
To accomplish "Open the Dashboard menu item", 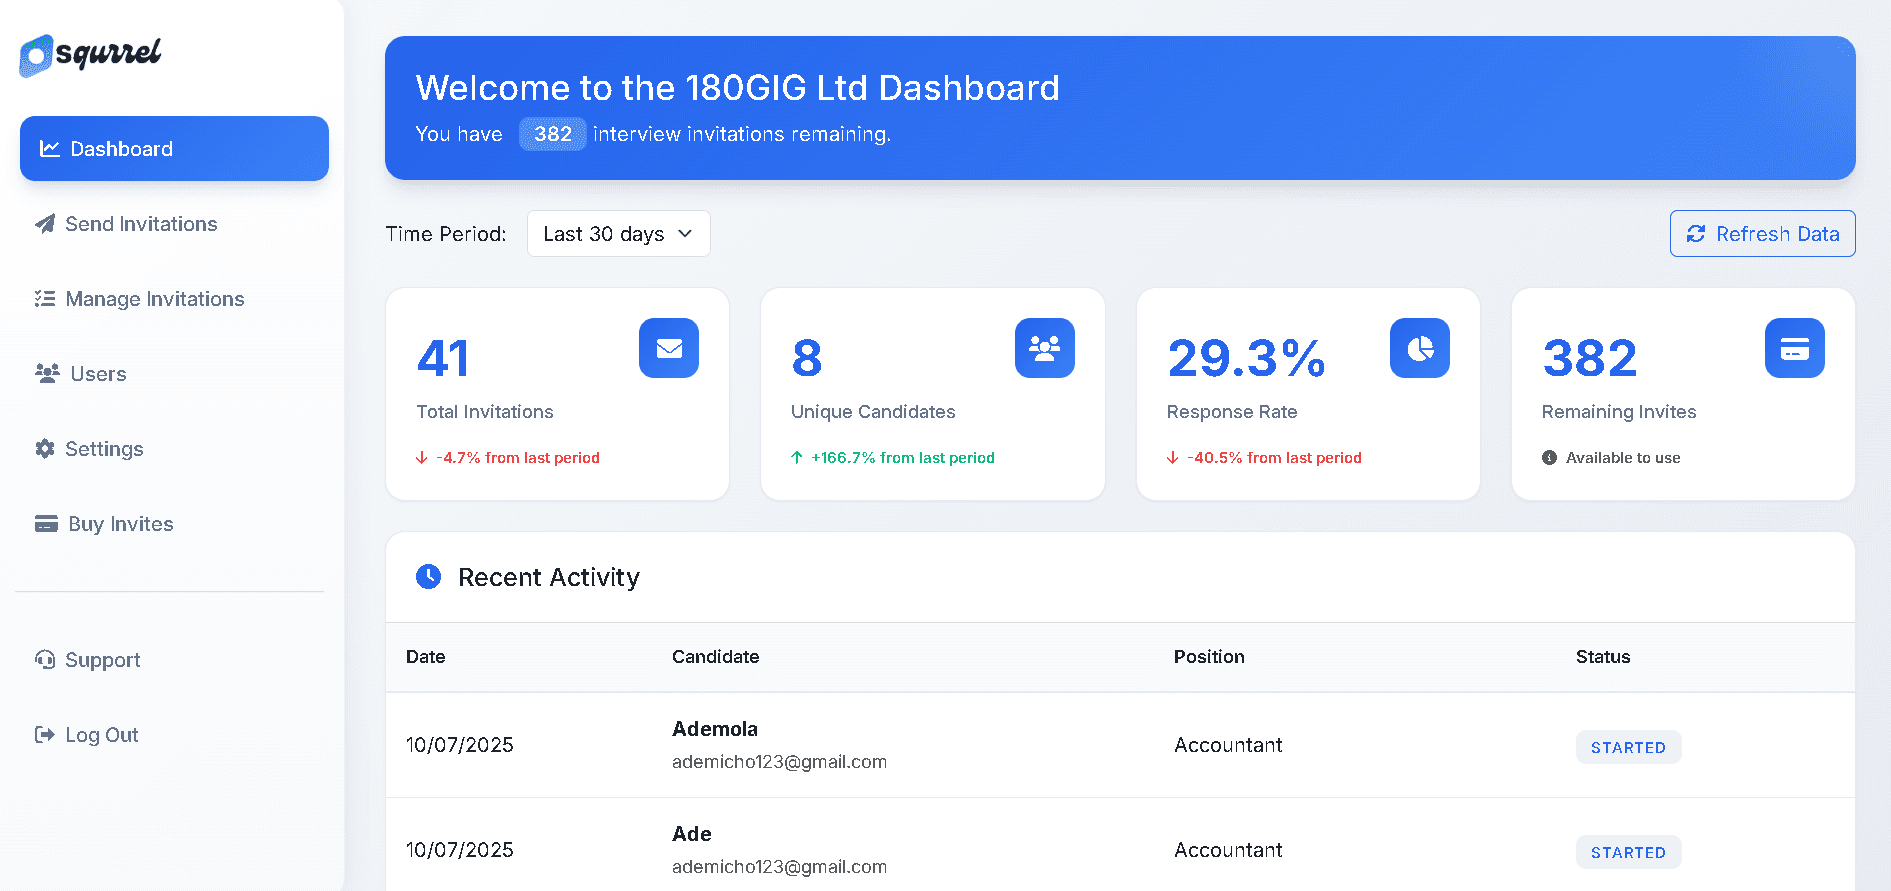I will 174,149.
